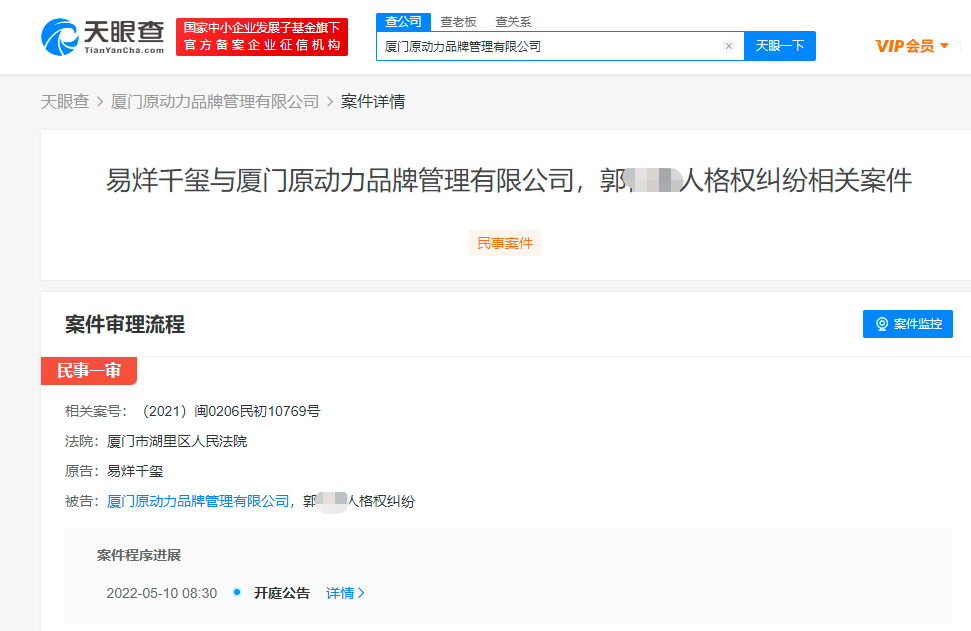Clear the search box with the X icon

click(x=729, y=46)
